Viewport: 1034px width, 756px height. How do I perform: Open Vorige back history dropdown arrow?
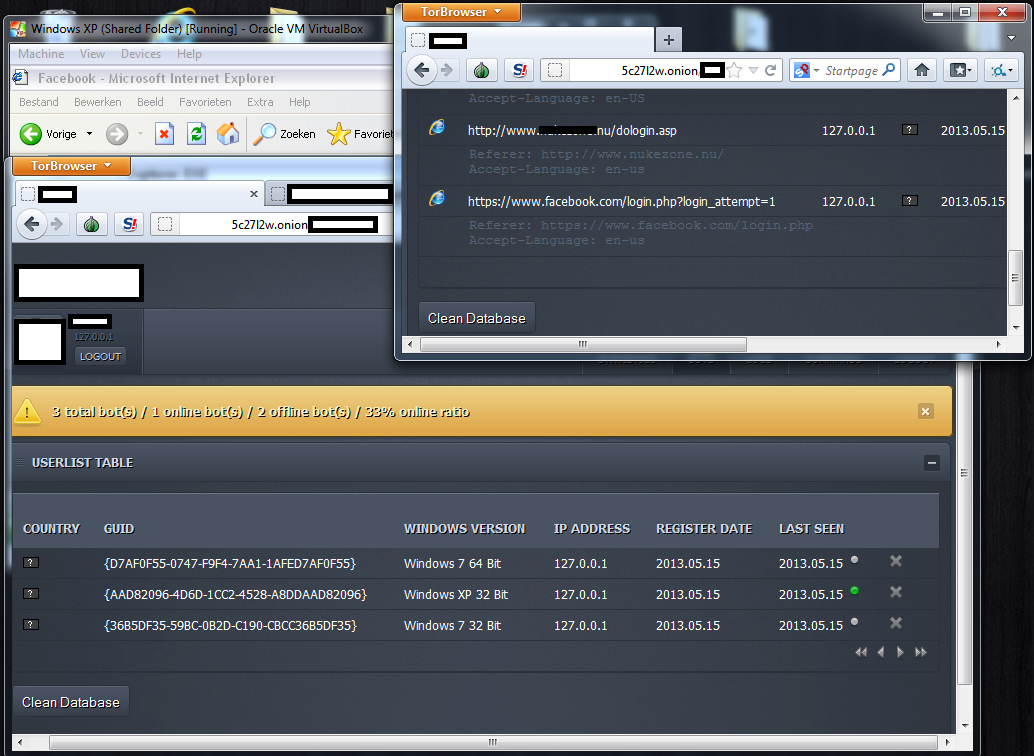click(x=90, y=134)
